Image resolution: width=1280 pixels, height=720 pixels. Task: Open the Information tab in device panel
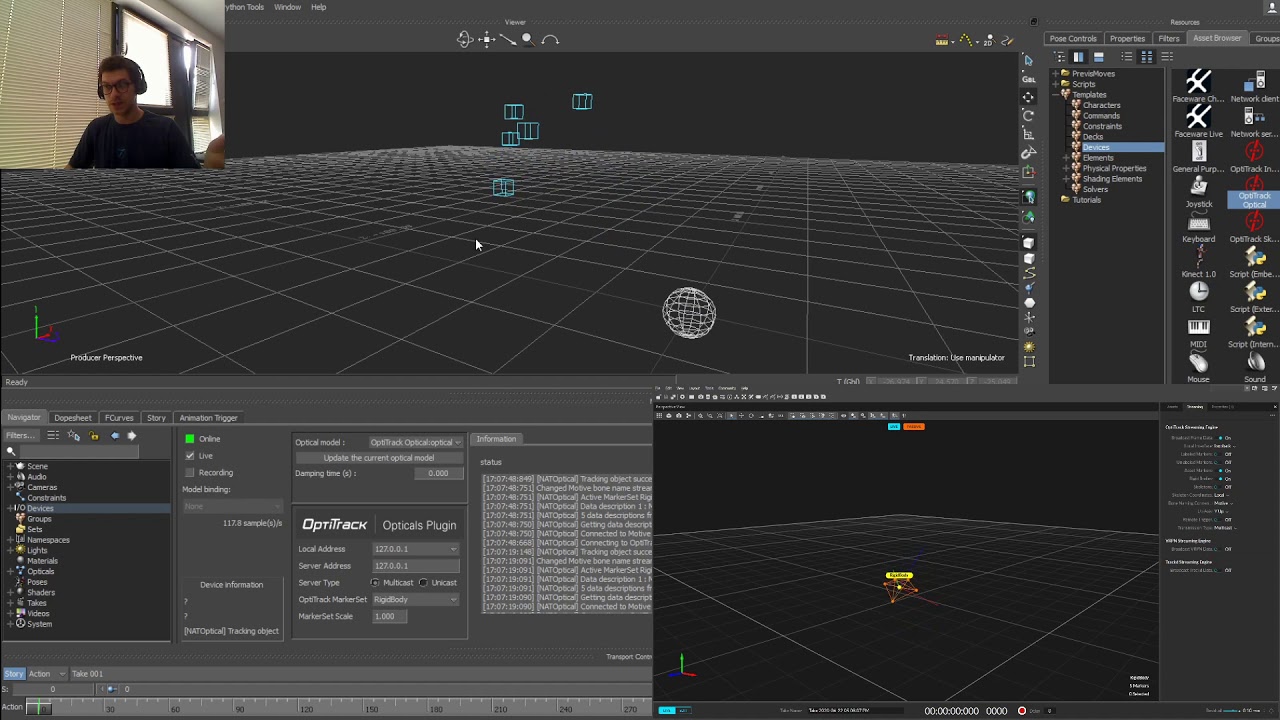(x=496, y=439)
